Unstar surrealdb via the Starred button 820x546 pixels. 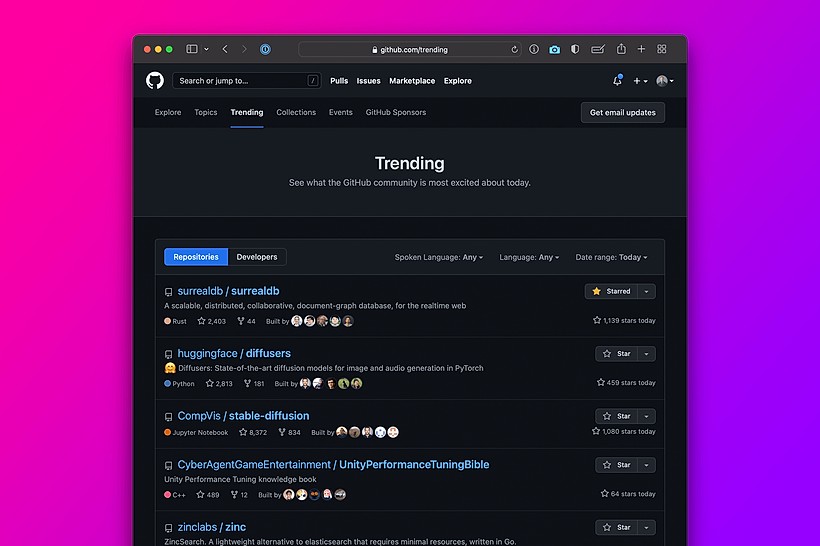tap(611, 291)
